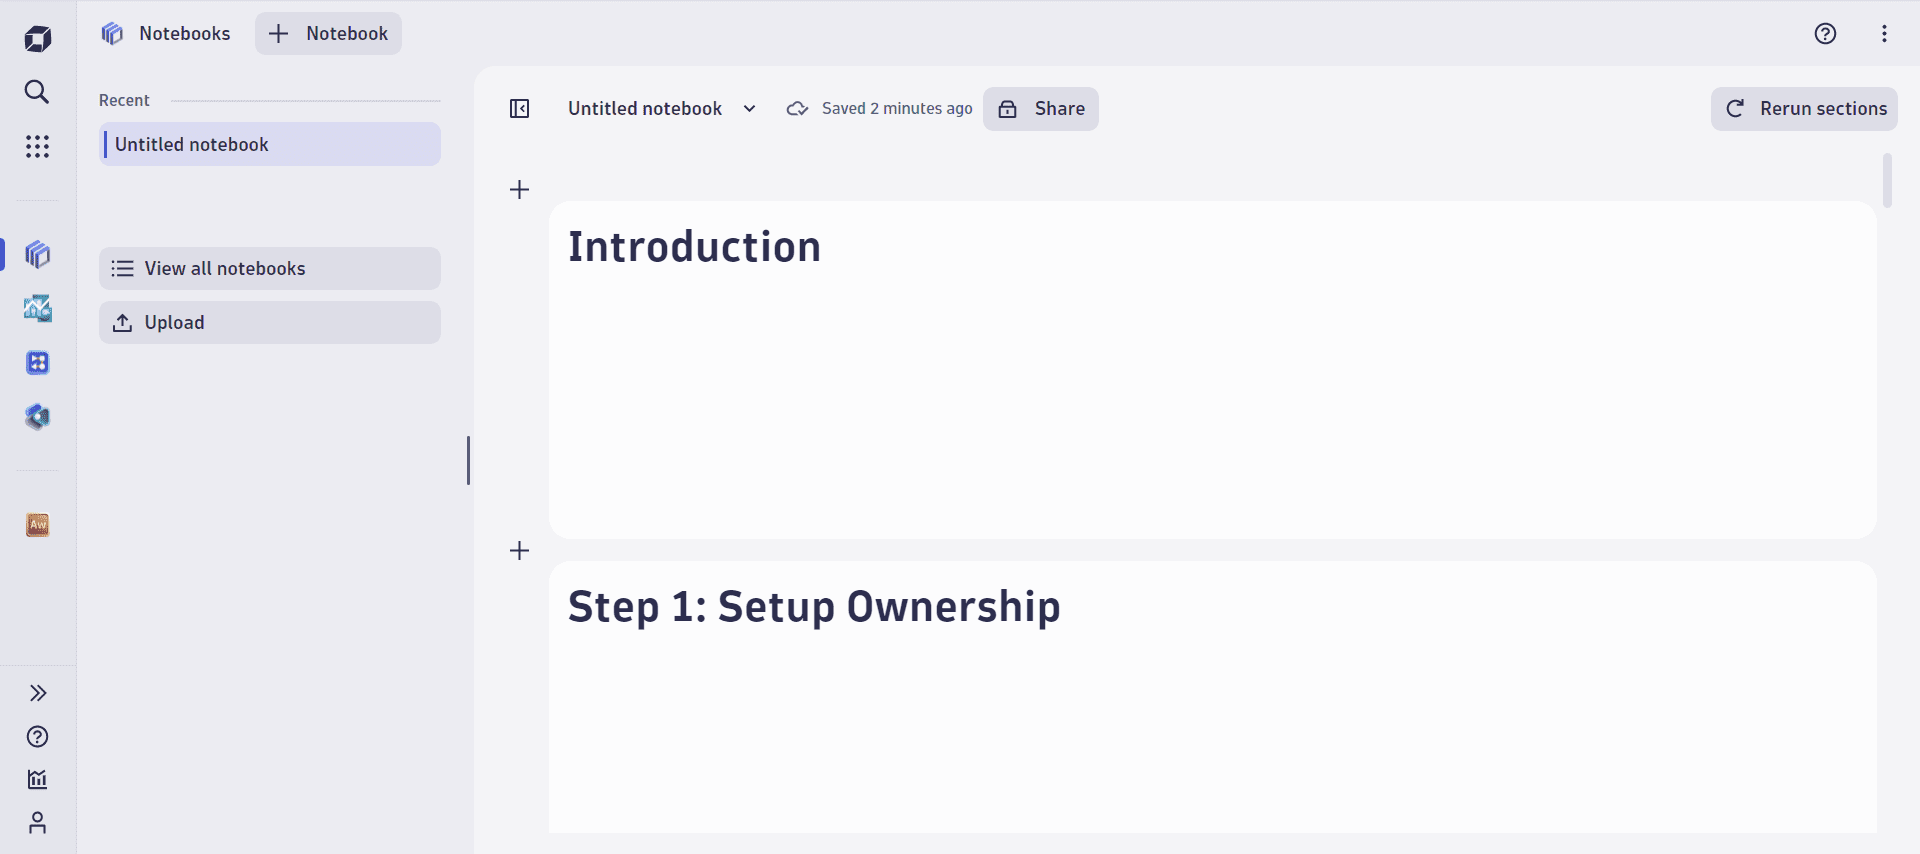Click the Share button

pos(1041,109)
